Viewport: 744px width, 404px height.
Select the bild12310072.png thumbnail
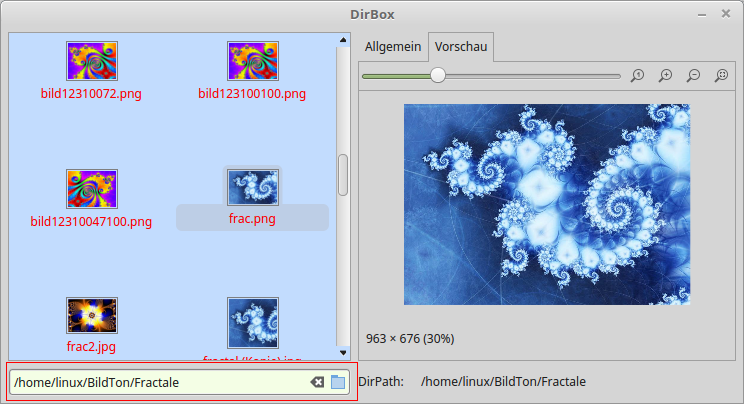point(92,61)
